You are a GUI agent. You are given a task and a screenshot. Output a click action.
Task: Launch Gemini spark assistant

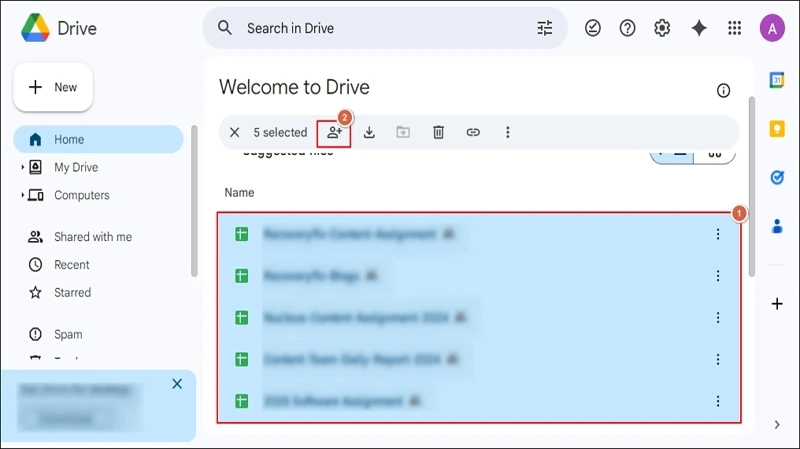699,28
